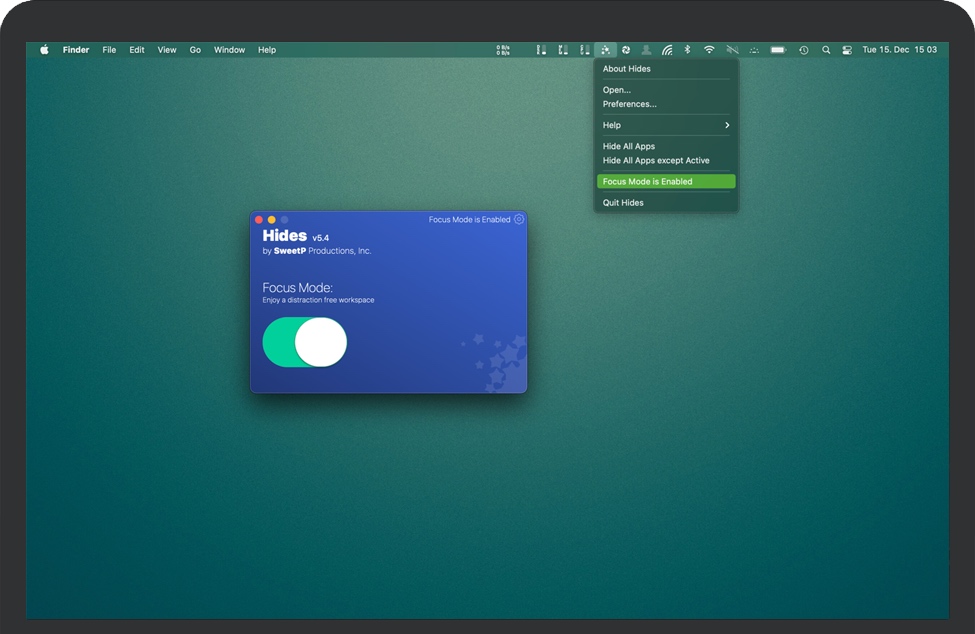Choose Open... from Hides menu
Screen dimensions: 975x634
click(666, 90)
